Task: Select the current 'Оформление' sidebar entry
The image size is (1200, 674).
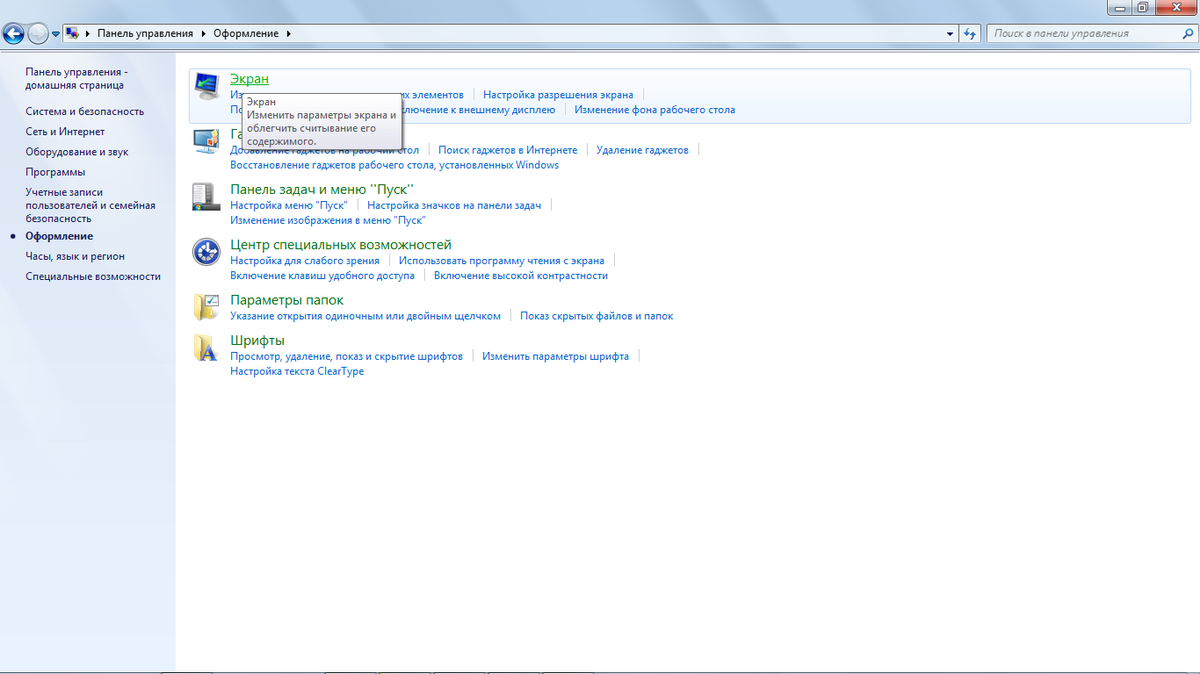Action: 59,236
